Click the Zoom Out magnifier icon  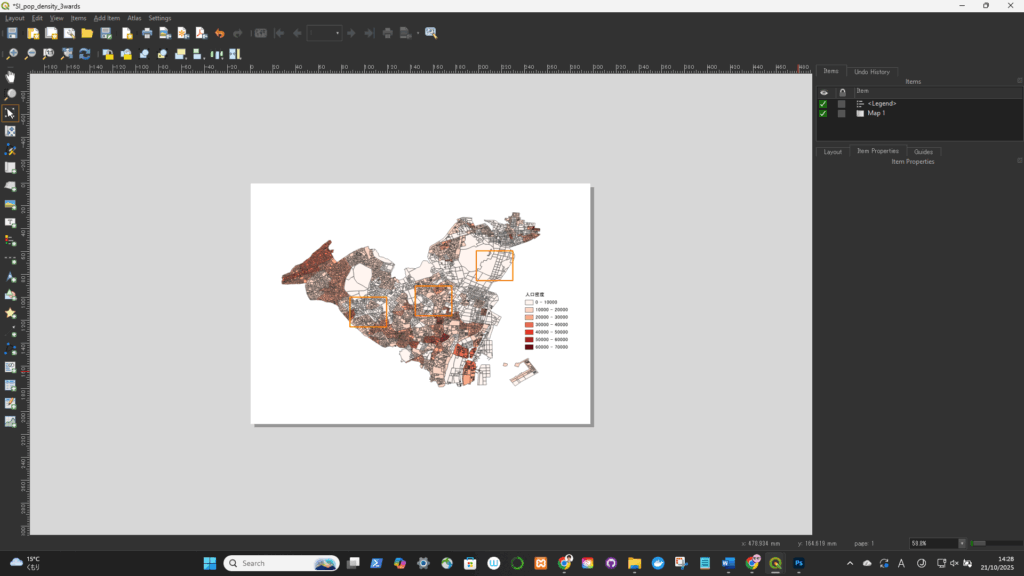coord(30,54)
